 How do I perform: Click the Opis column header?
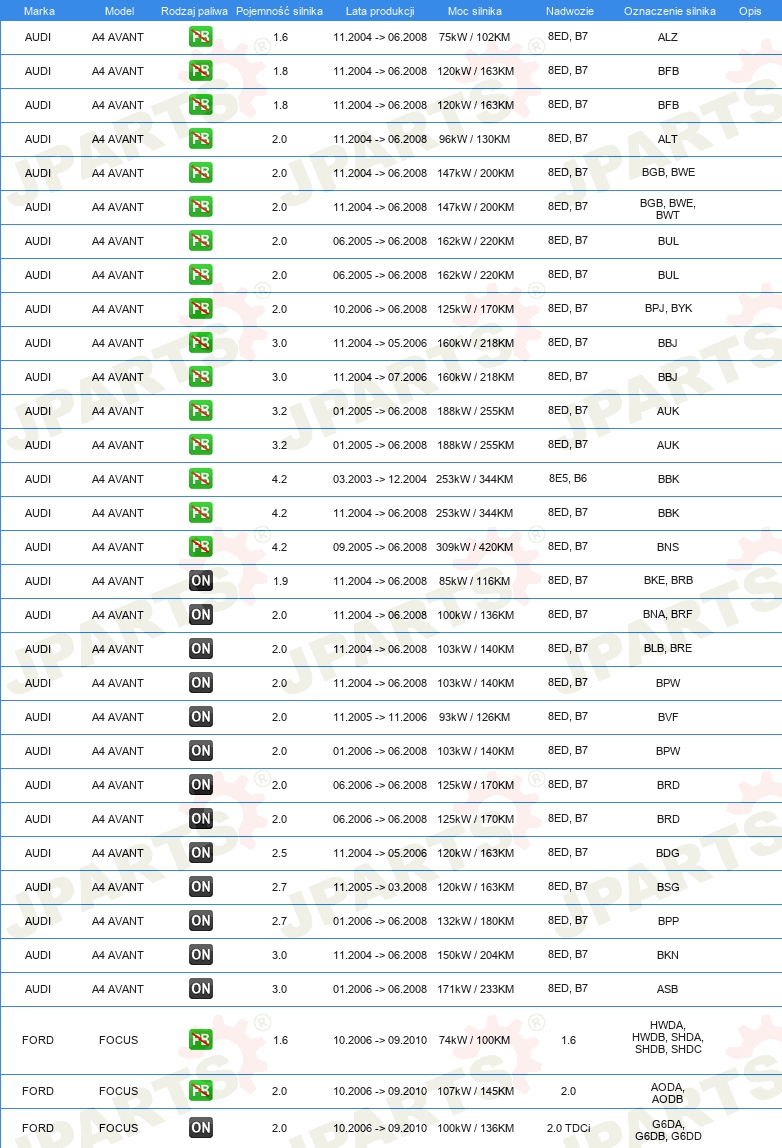[750, 11]
